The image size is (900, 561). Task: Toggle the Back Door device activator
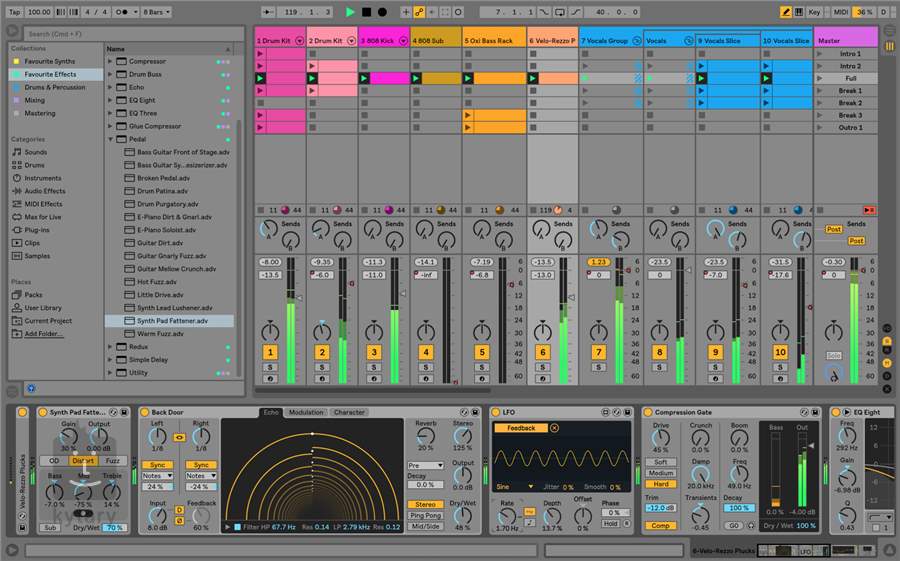click(144, 412)
